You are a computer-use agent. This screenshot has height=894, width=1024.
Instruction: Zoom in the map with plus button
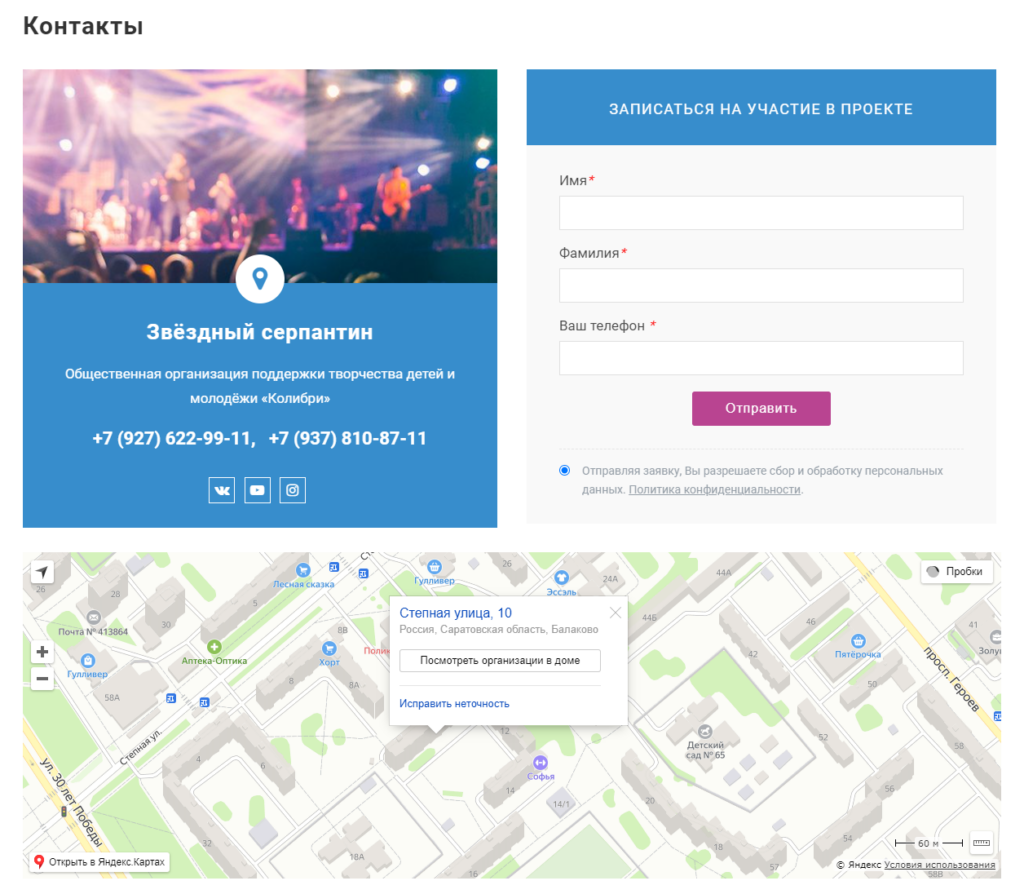(42, 652)
